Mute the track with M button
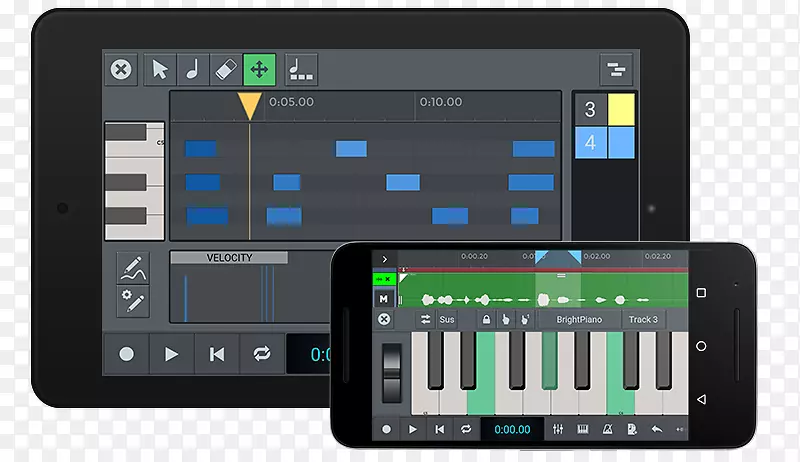This screenshot has width=800, height=462. (x=384, y=298)
